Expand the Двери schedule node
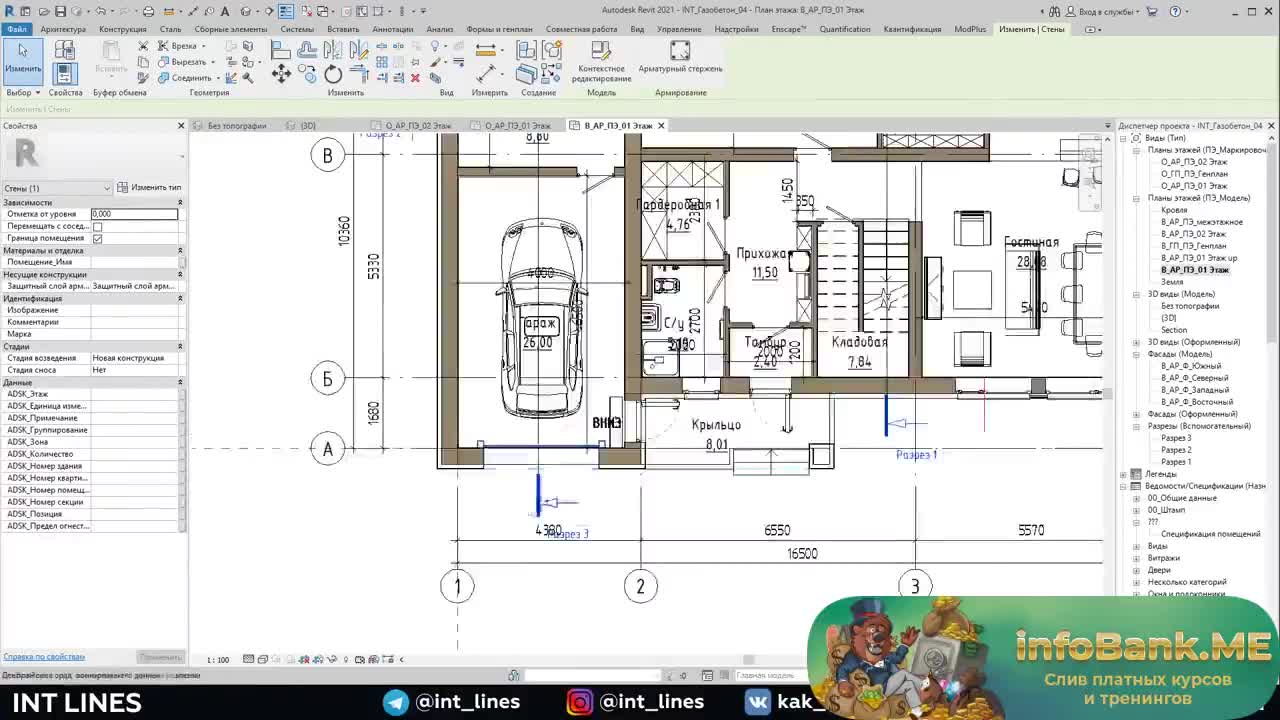 point(1136,570)
